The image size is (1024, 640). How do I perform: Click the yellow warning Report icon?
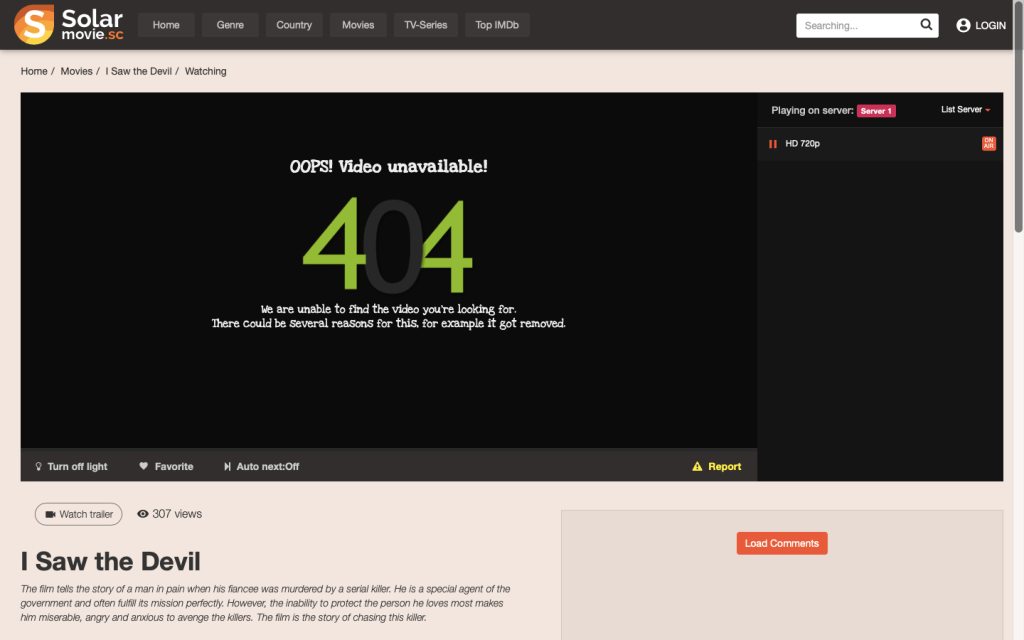pyautogui.click(x=697, y=467)
